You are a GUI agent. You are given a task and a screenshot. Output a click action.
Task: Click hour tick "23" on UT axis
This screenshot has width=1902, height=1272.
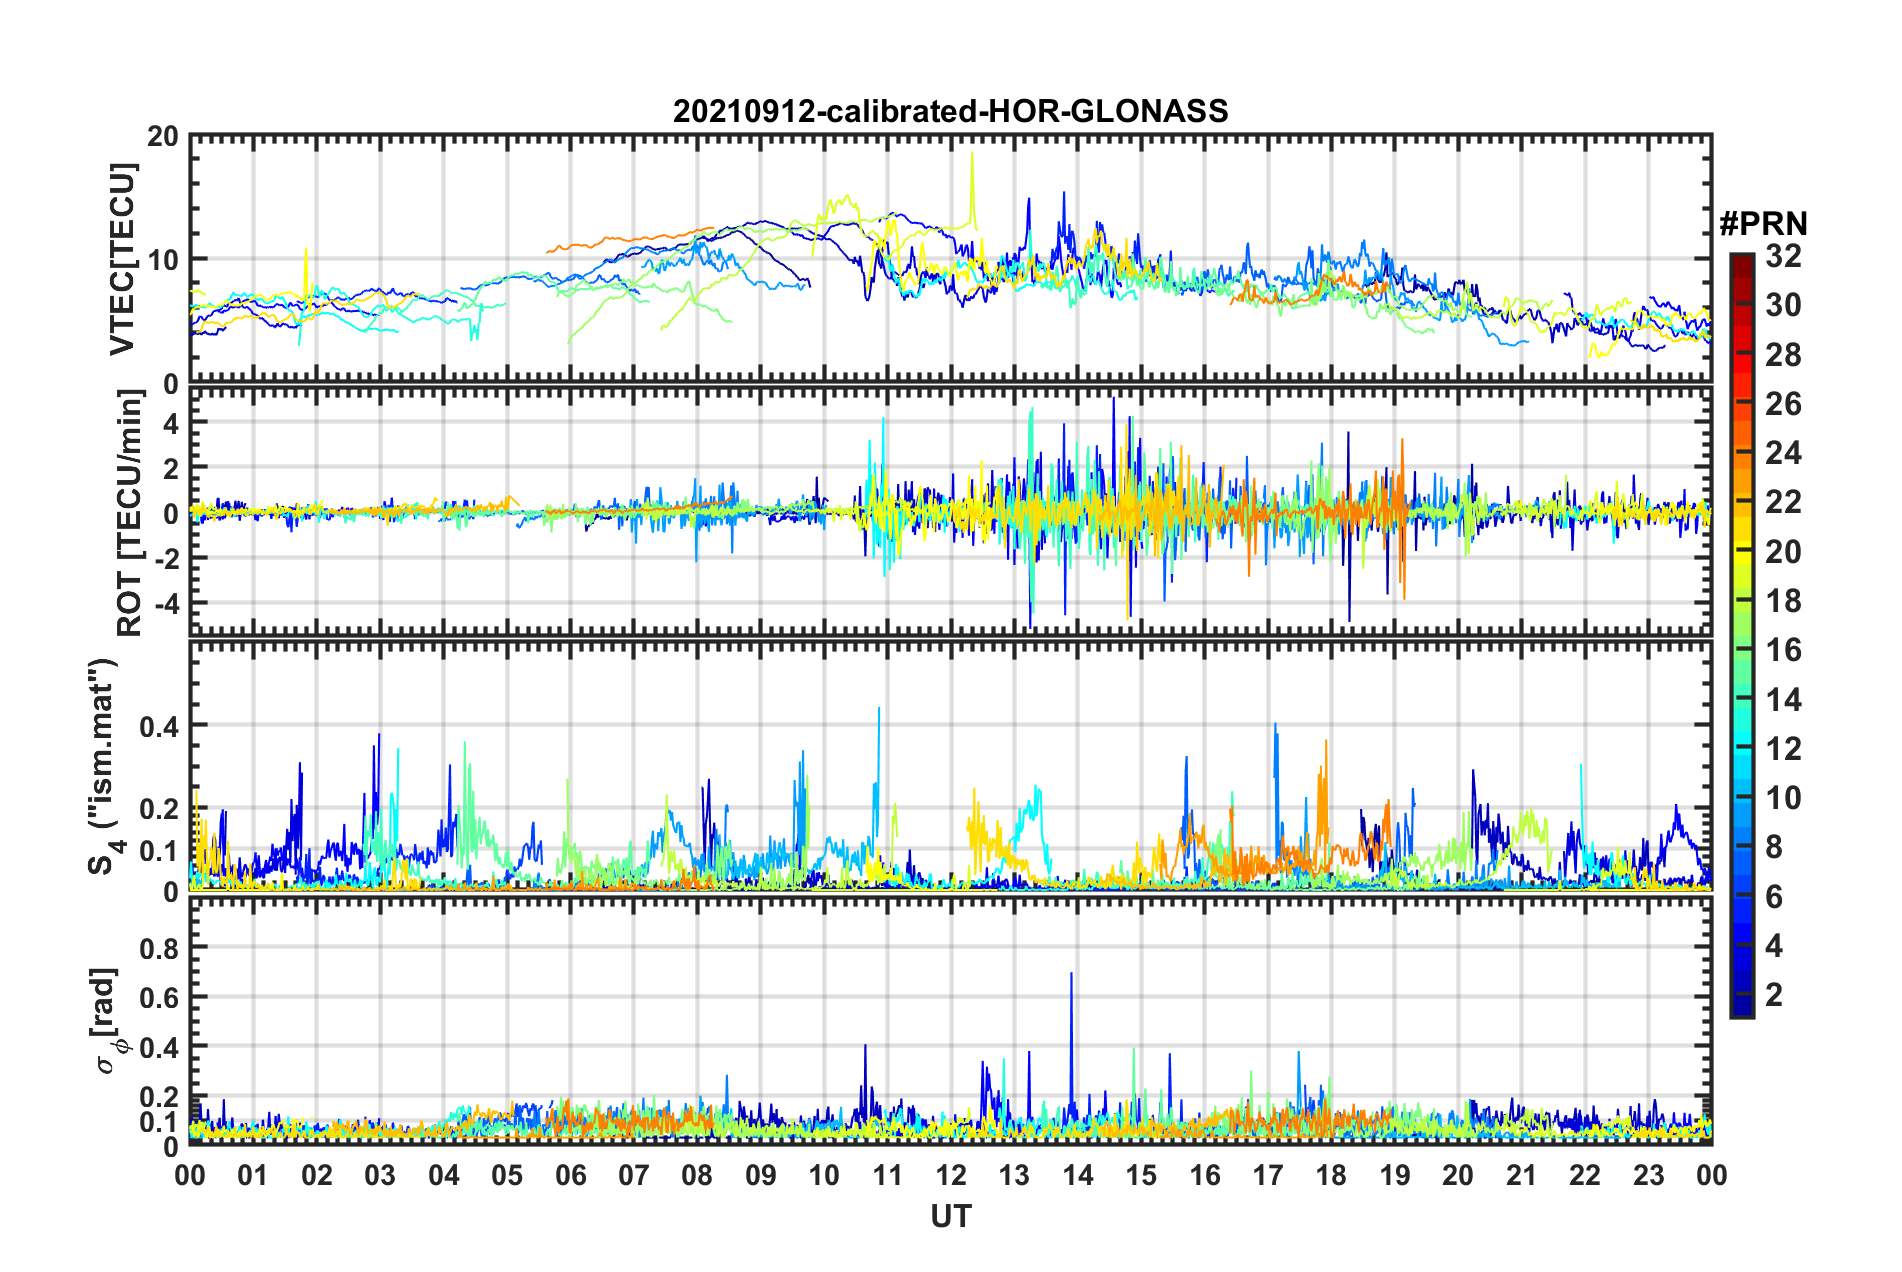click(1649, 1175)
